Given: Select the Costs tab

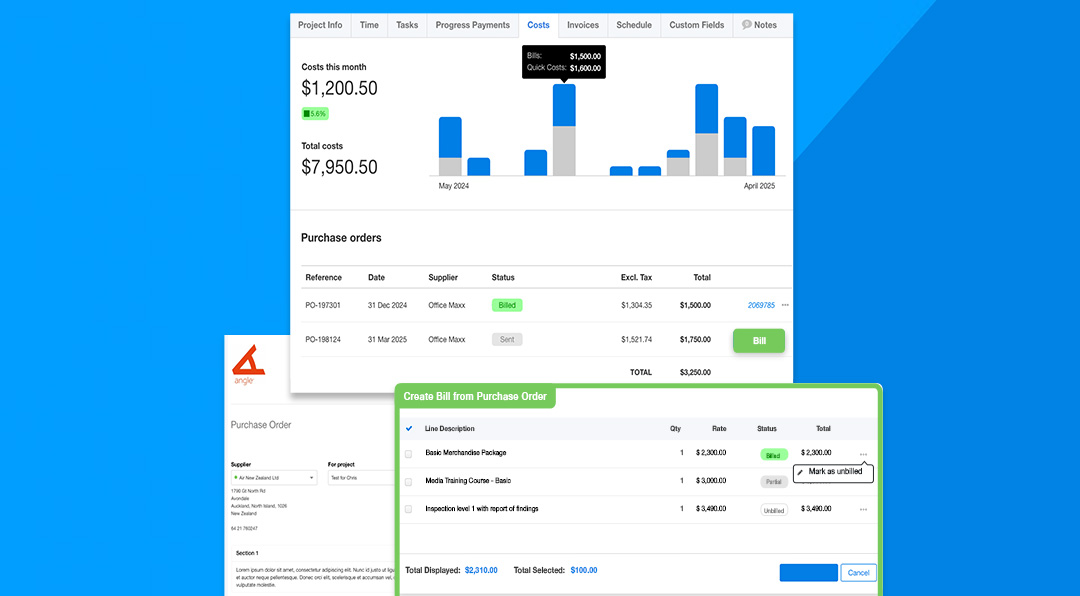Looking at the screenshot, I should tap(539, 25).
